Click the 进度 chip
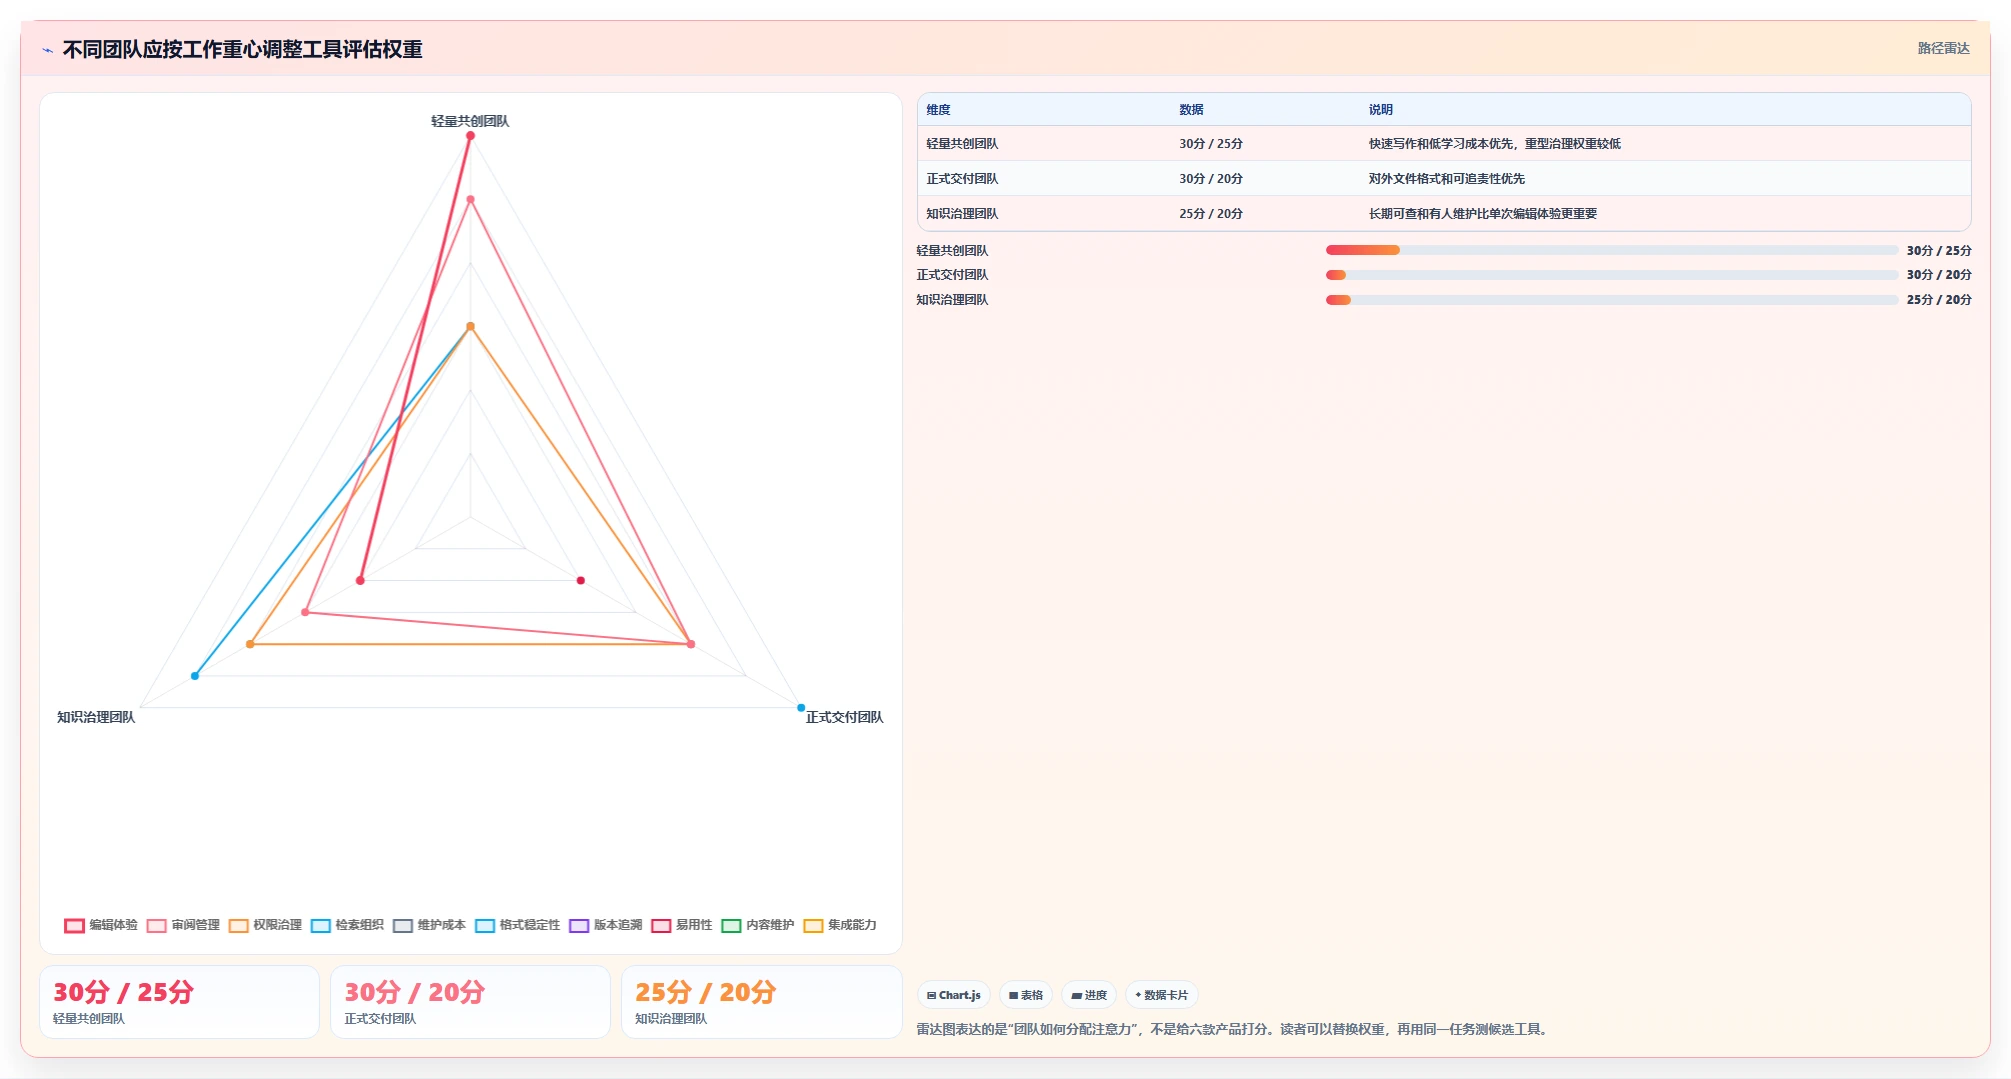Screen dimensions: 2011x1079 (1089, 995)
